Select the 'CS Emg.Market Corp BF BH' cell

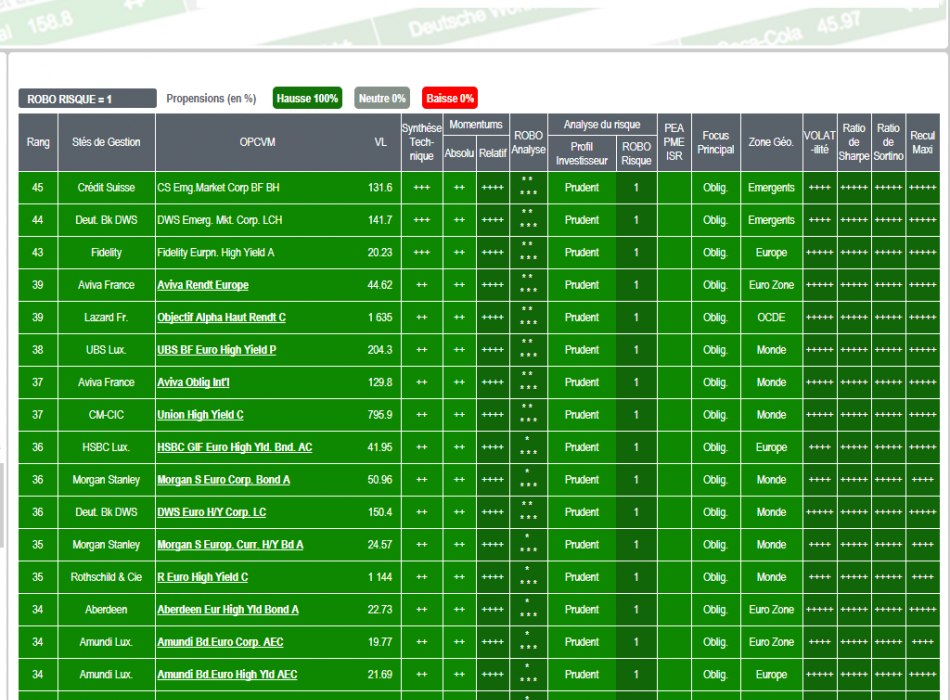click(x=218, y=188)
